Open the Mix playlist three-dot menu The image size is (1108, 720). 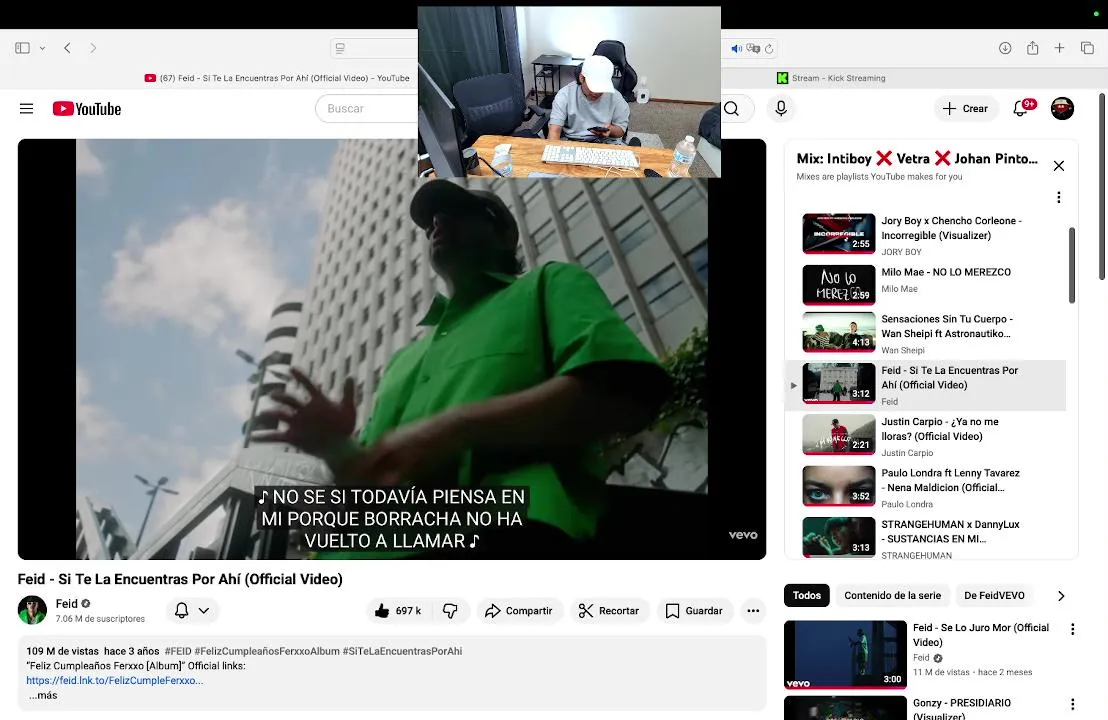[1059, 197]
